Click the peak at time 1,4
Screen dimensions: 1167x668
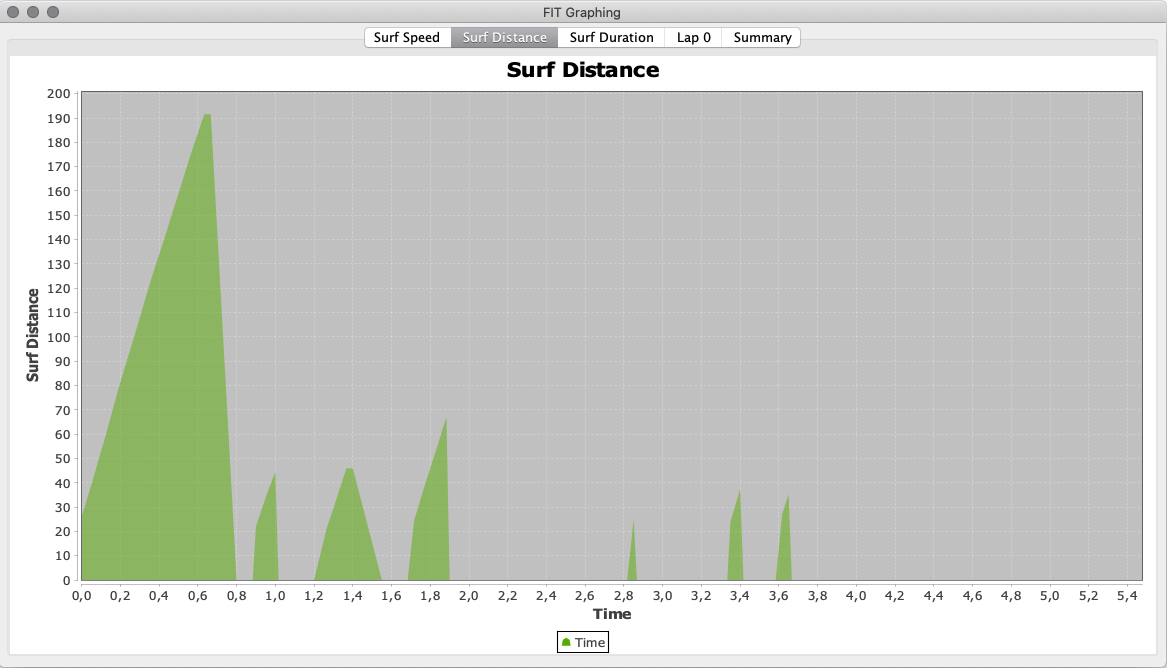click(349, 470)
